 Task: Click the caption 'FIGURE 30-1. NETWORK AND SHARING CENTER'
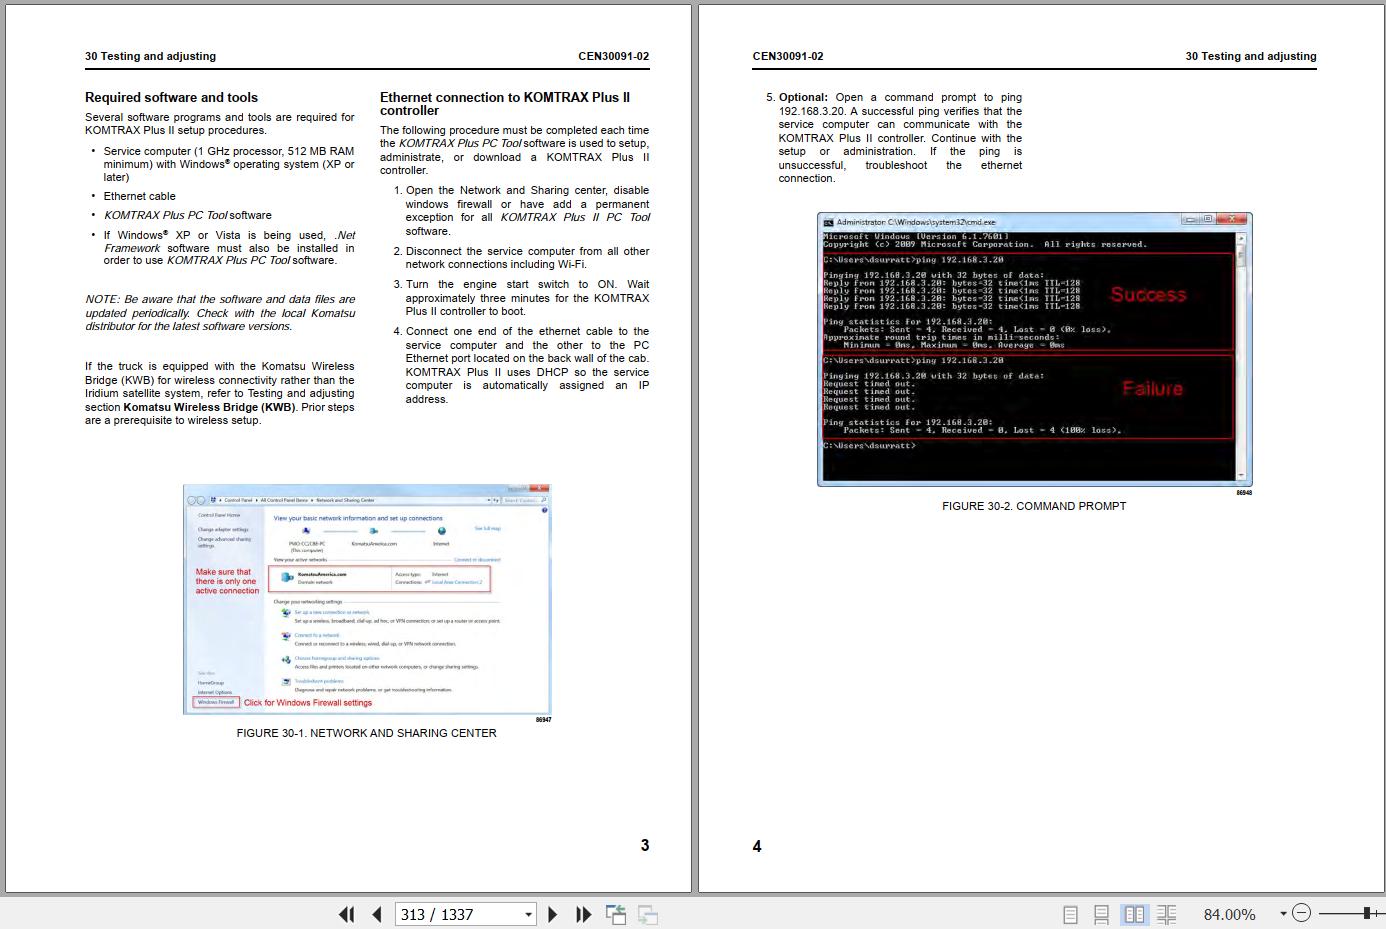point(366,733)
